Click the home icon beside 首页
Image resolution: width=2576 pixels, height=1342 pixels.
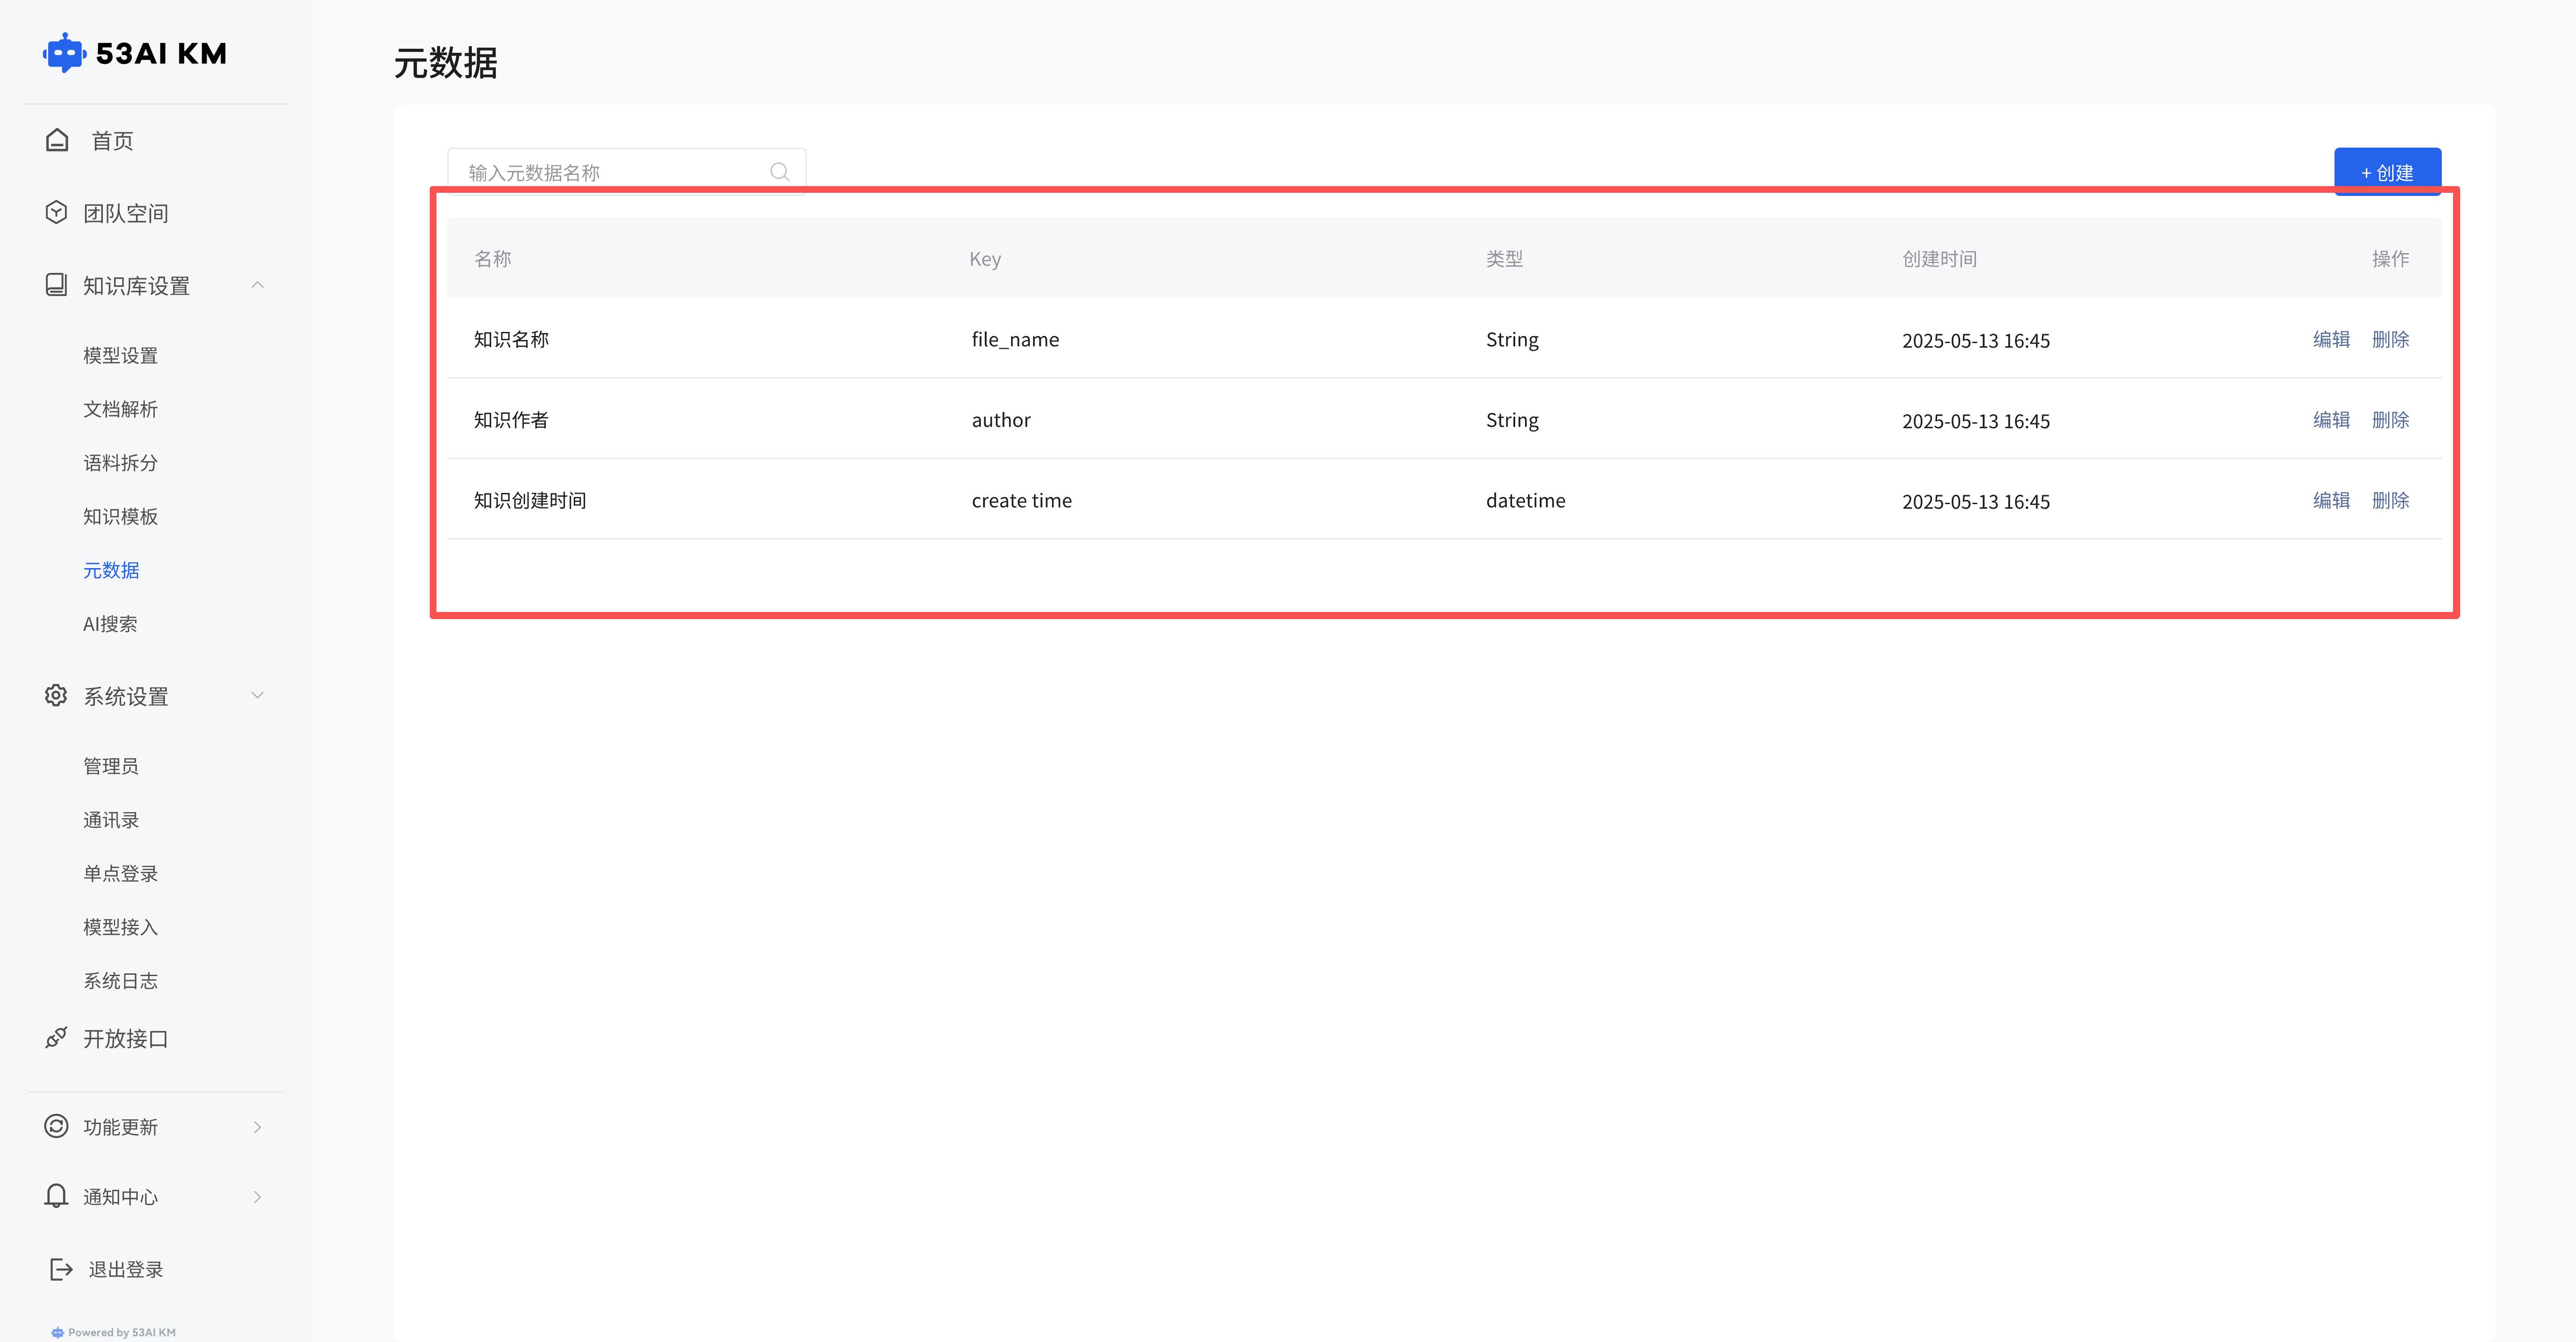[57, 140]
